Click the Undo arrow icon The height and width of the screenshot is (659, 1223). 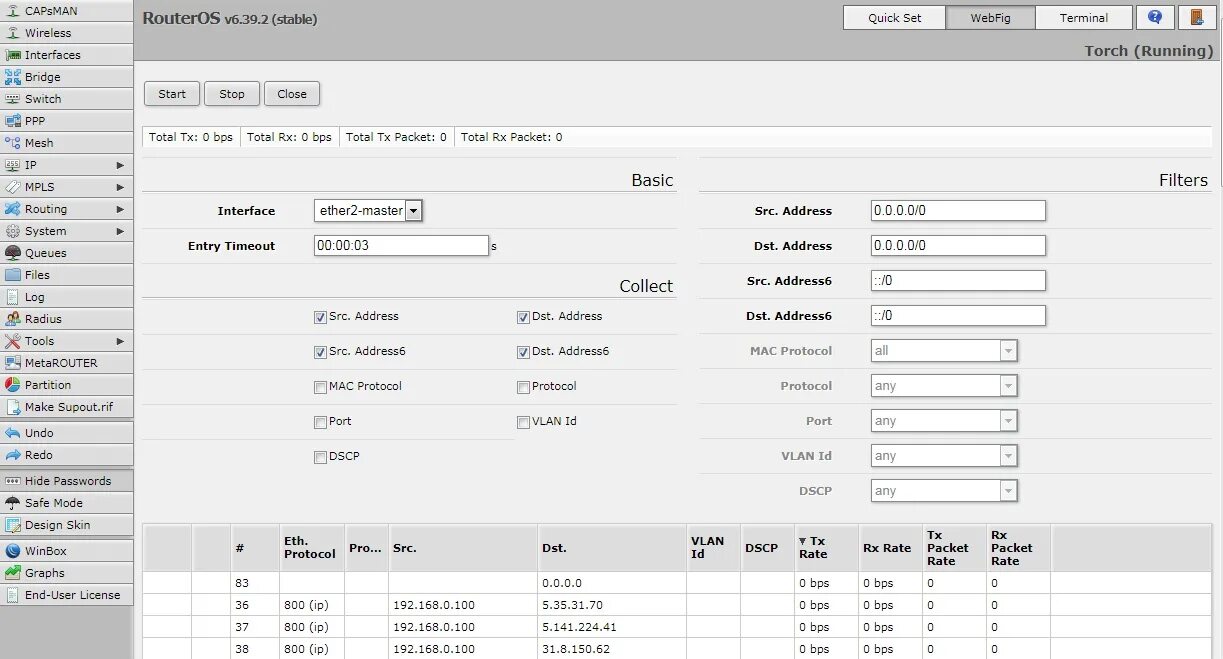click(x=13, y=433)
